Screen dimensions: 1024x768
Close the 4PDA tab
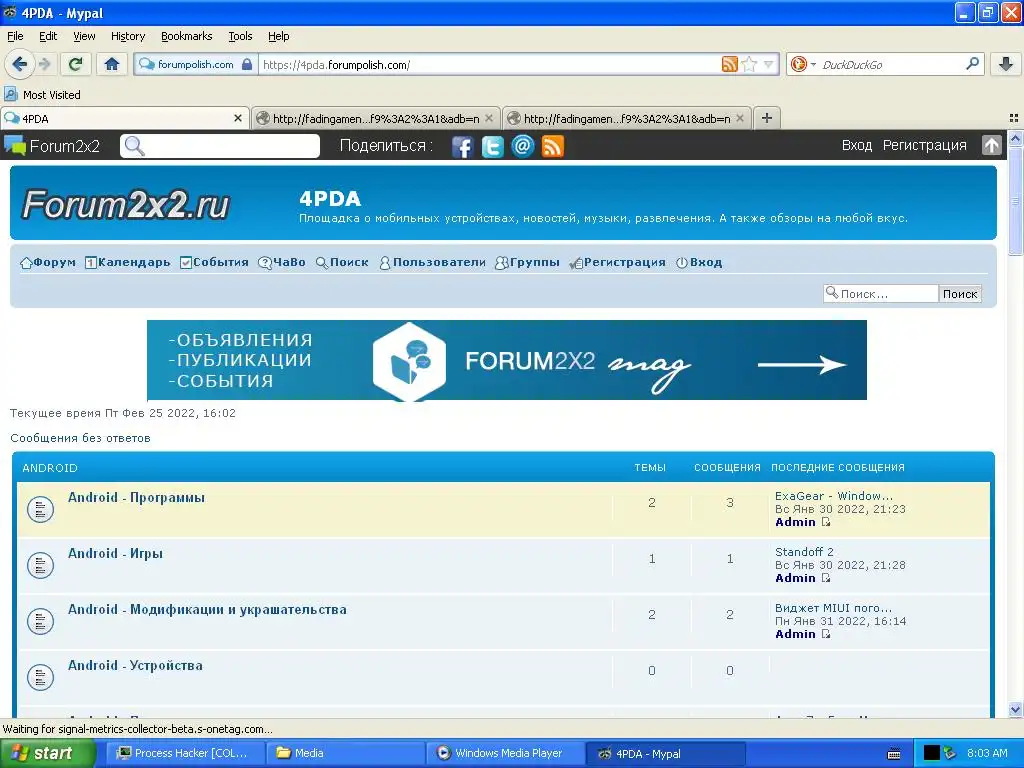coord(238,118)
